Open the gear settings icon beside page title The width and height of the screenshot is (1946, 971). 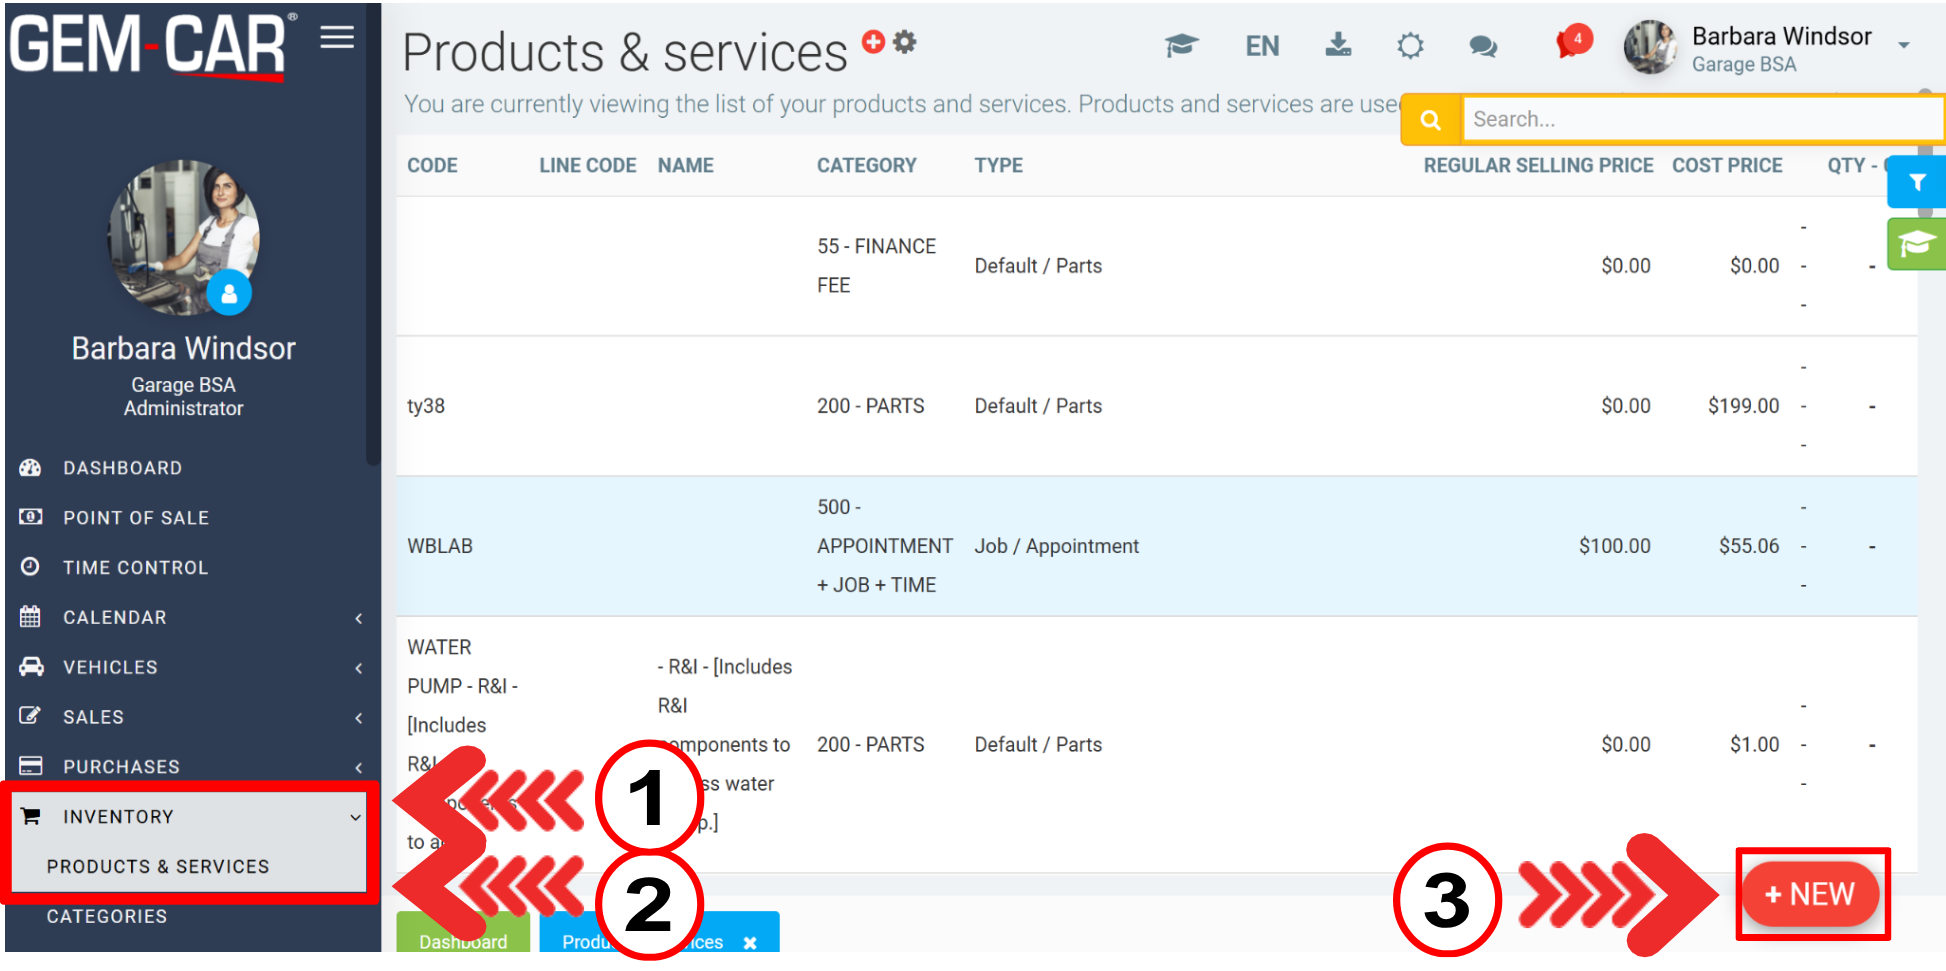pos(905,42)
